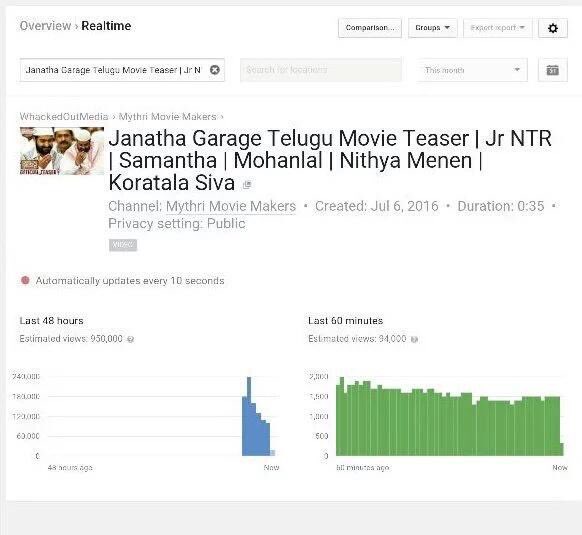
Task: Click the 48 hours ago axis label
Action: point(70,468)
